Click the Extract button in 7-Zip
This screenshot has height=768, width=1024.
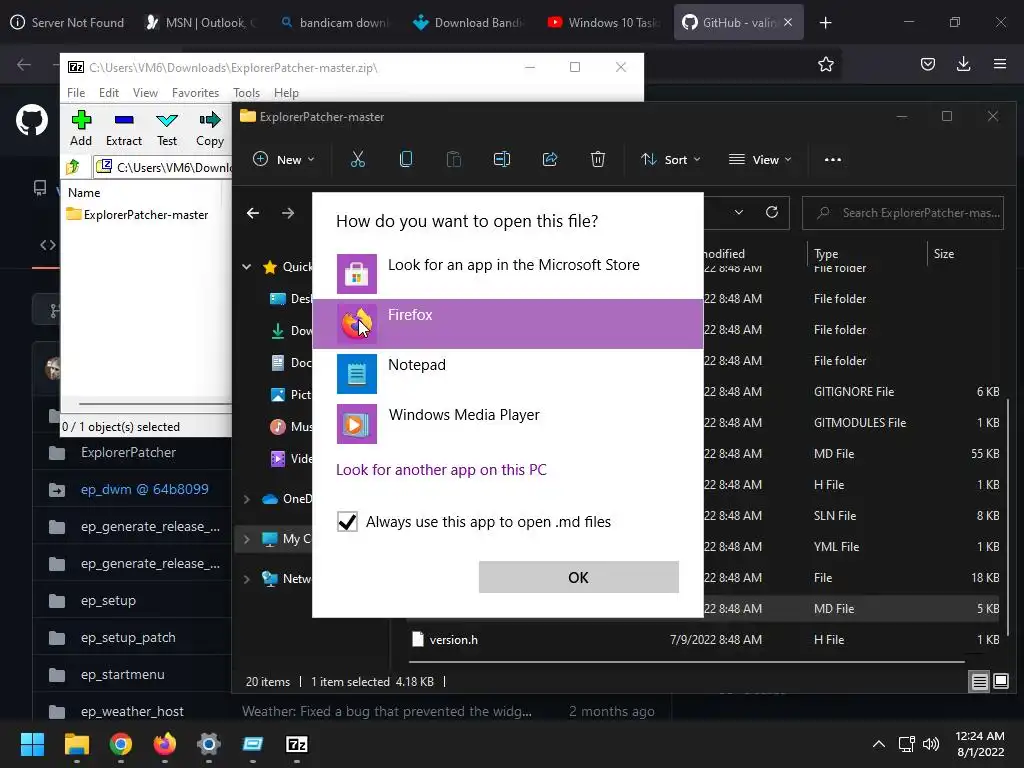(x=123, y=128)
